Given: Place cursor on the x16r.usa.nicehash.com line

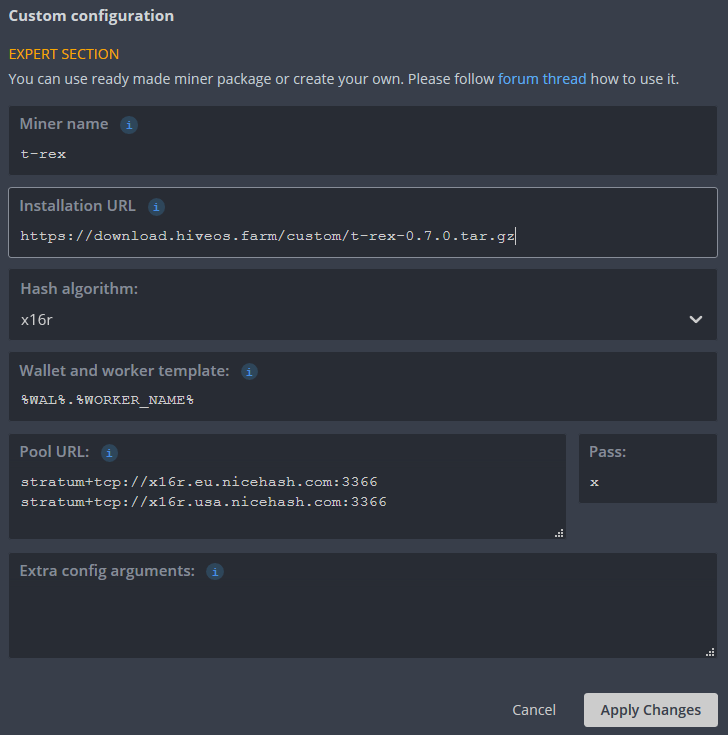Looking at the screenshot, I should pos(203,502).
